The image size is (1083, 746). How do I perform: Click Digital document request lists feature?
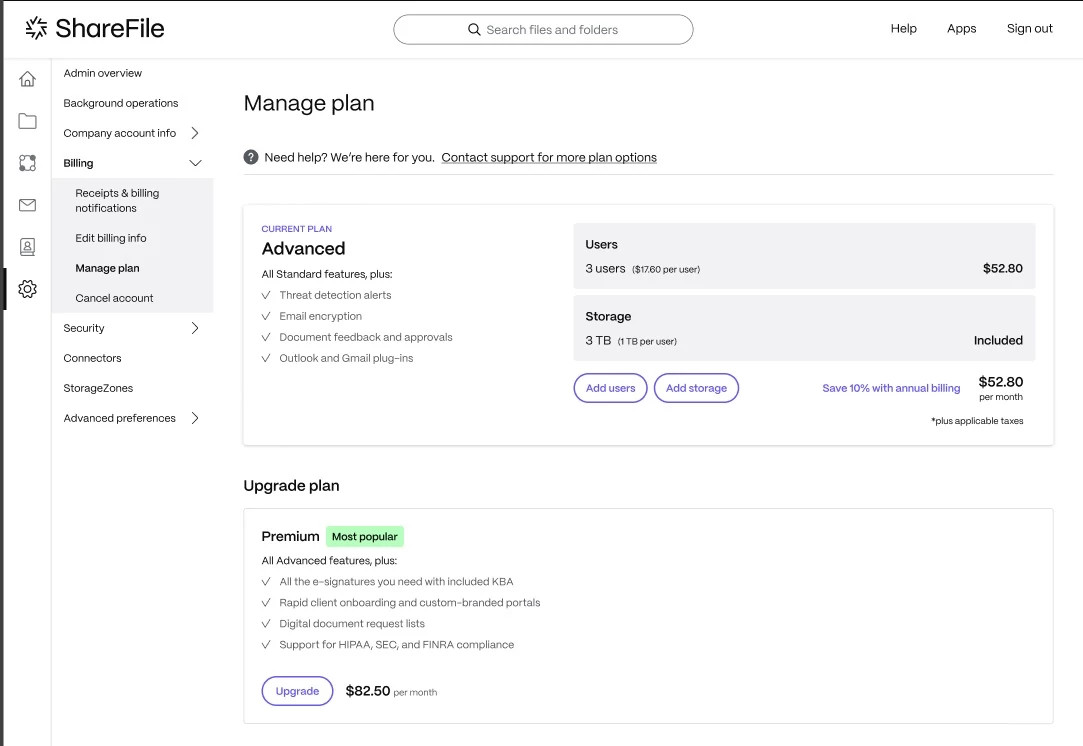352,624
